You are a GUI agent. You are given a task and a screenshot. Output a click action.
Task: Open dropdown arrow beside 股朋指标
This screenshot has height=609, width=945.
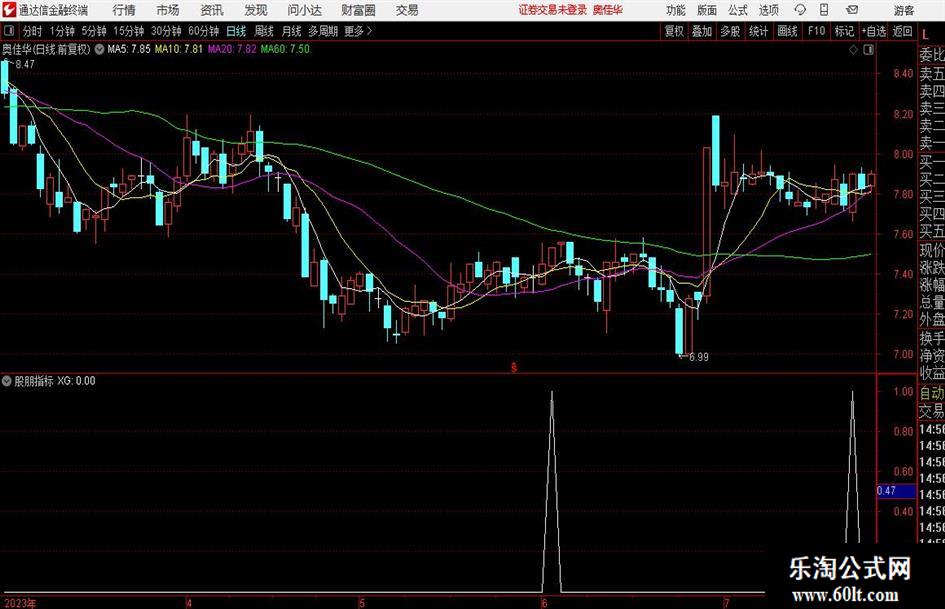pos(7,381)
